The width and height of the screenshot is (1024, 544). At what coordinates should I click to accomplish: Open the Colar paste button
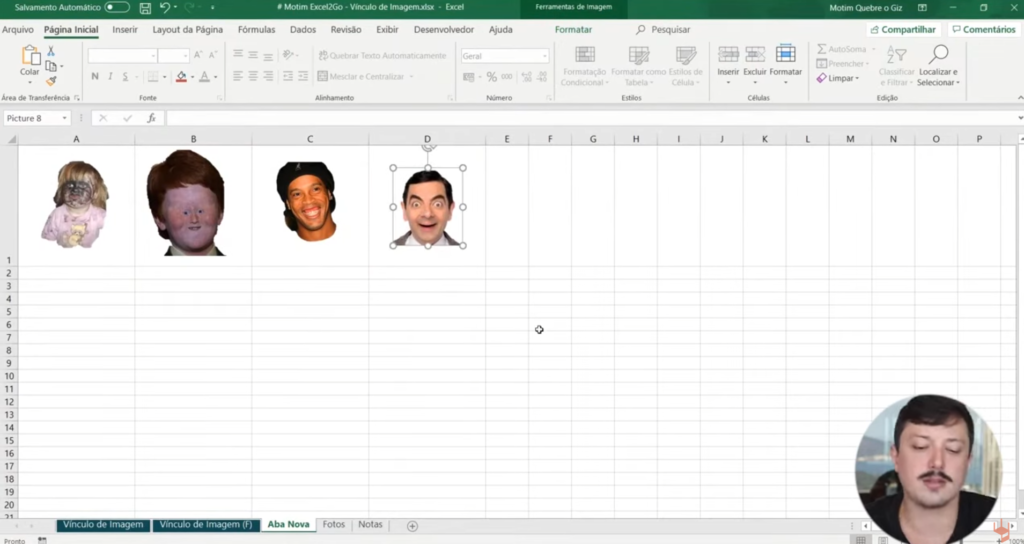pyautogui.click(x=29, y=65)
